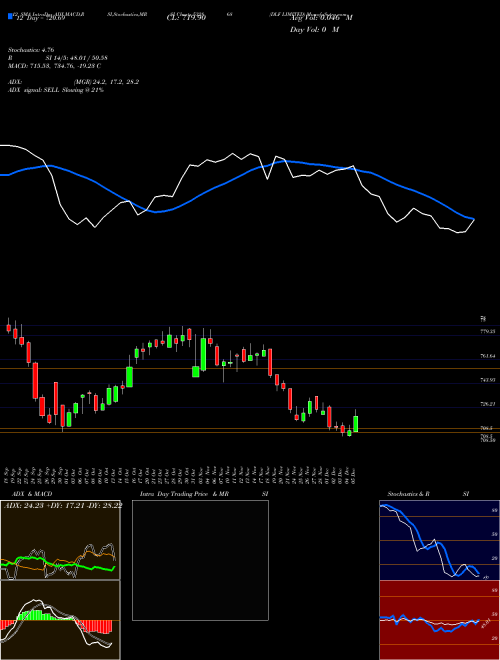Click the '18 Sep' first date axis label

pyautogui.click(x=8, y=475)
